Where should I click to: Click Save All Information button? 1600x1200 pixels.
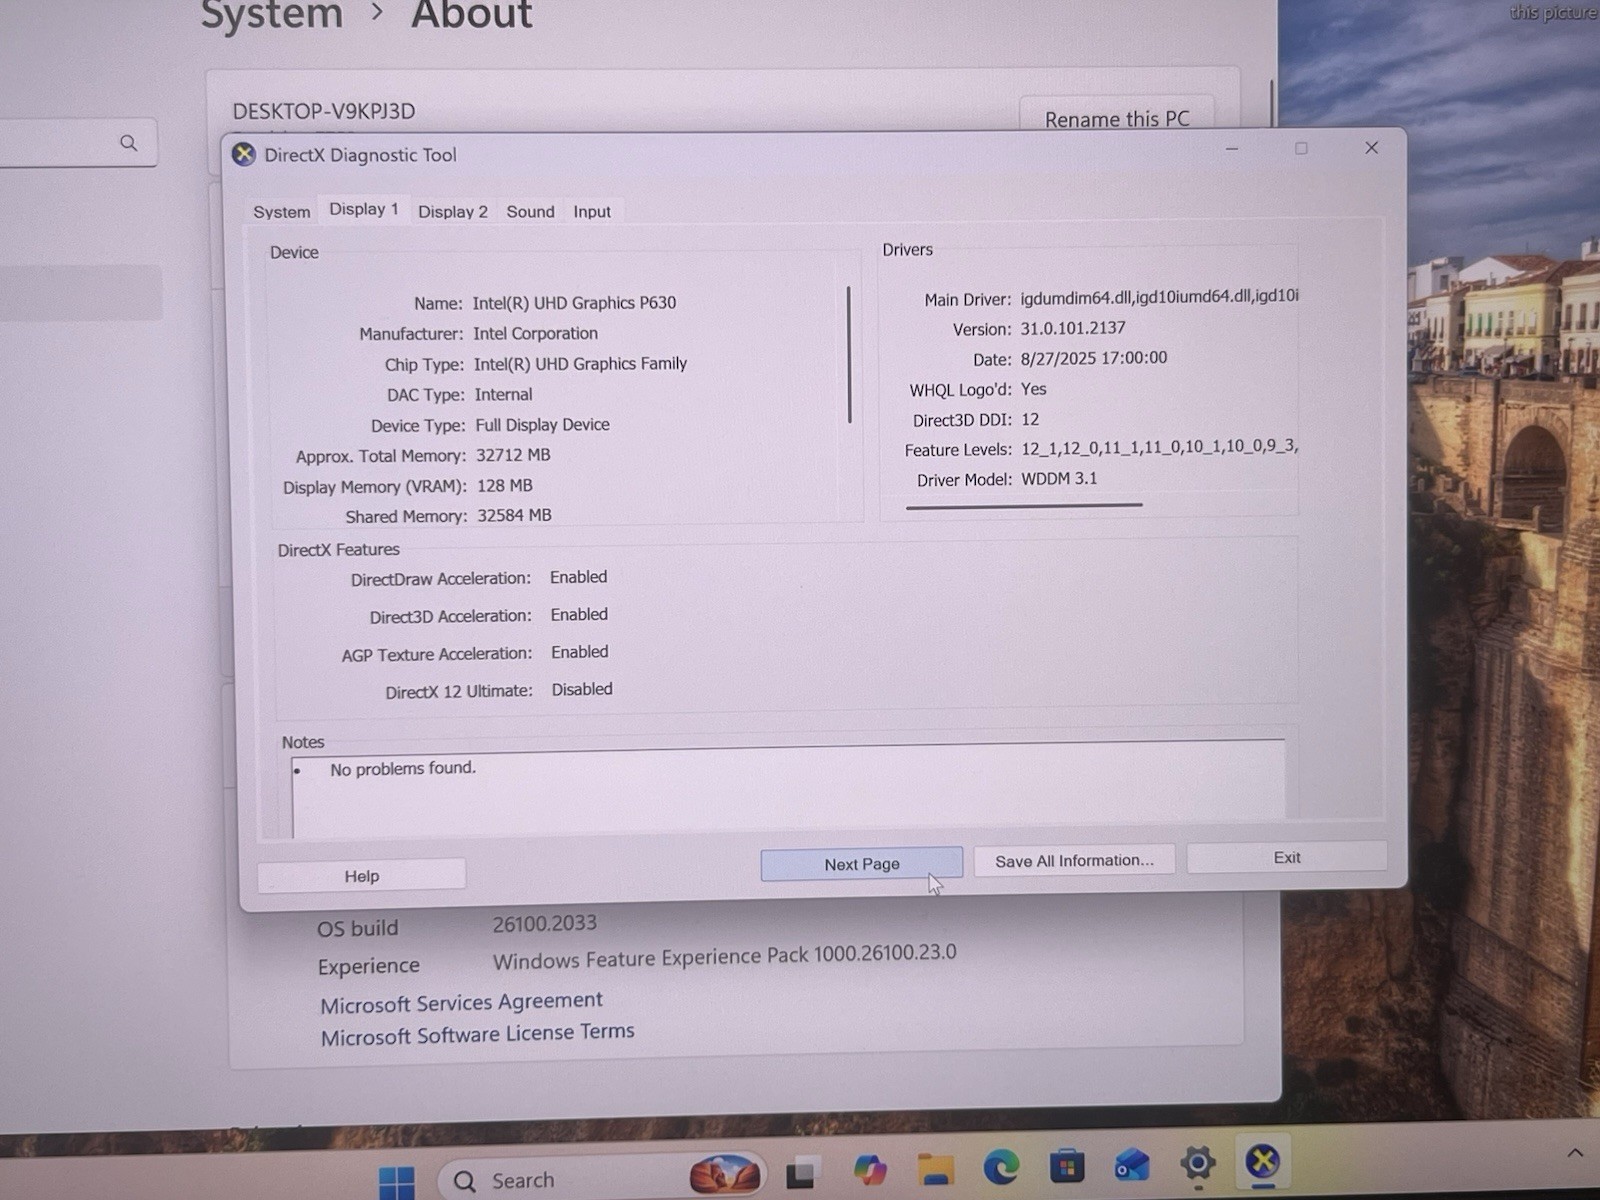tap(1074, 860)
